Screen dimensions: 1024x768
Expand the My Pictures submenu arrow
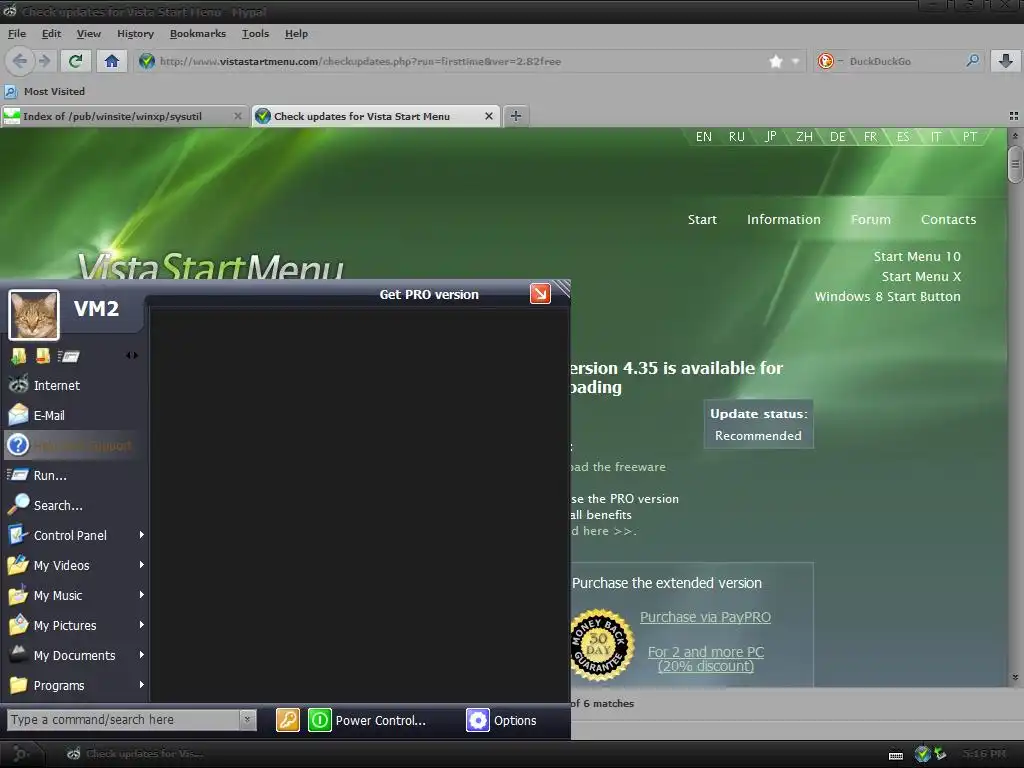point(142,625)
